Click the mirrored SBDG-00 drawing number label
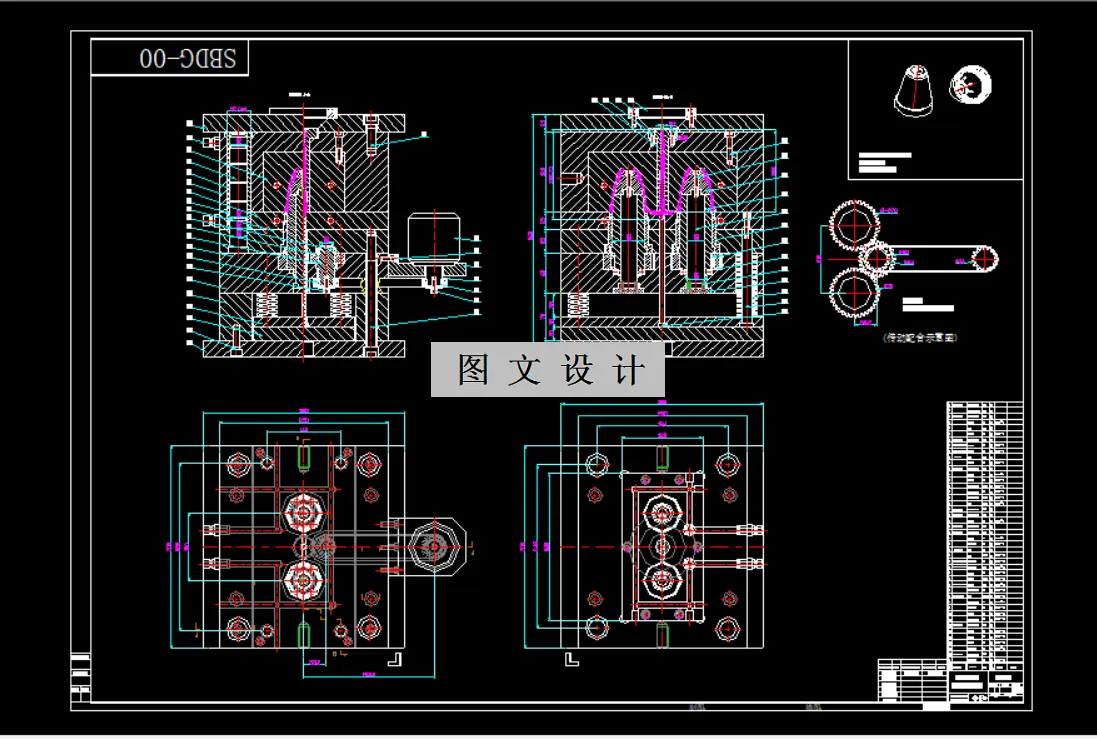The height and width of the screenshot is (739, 1097). [x=187, y=58]
